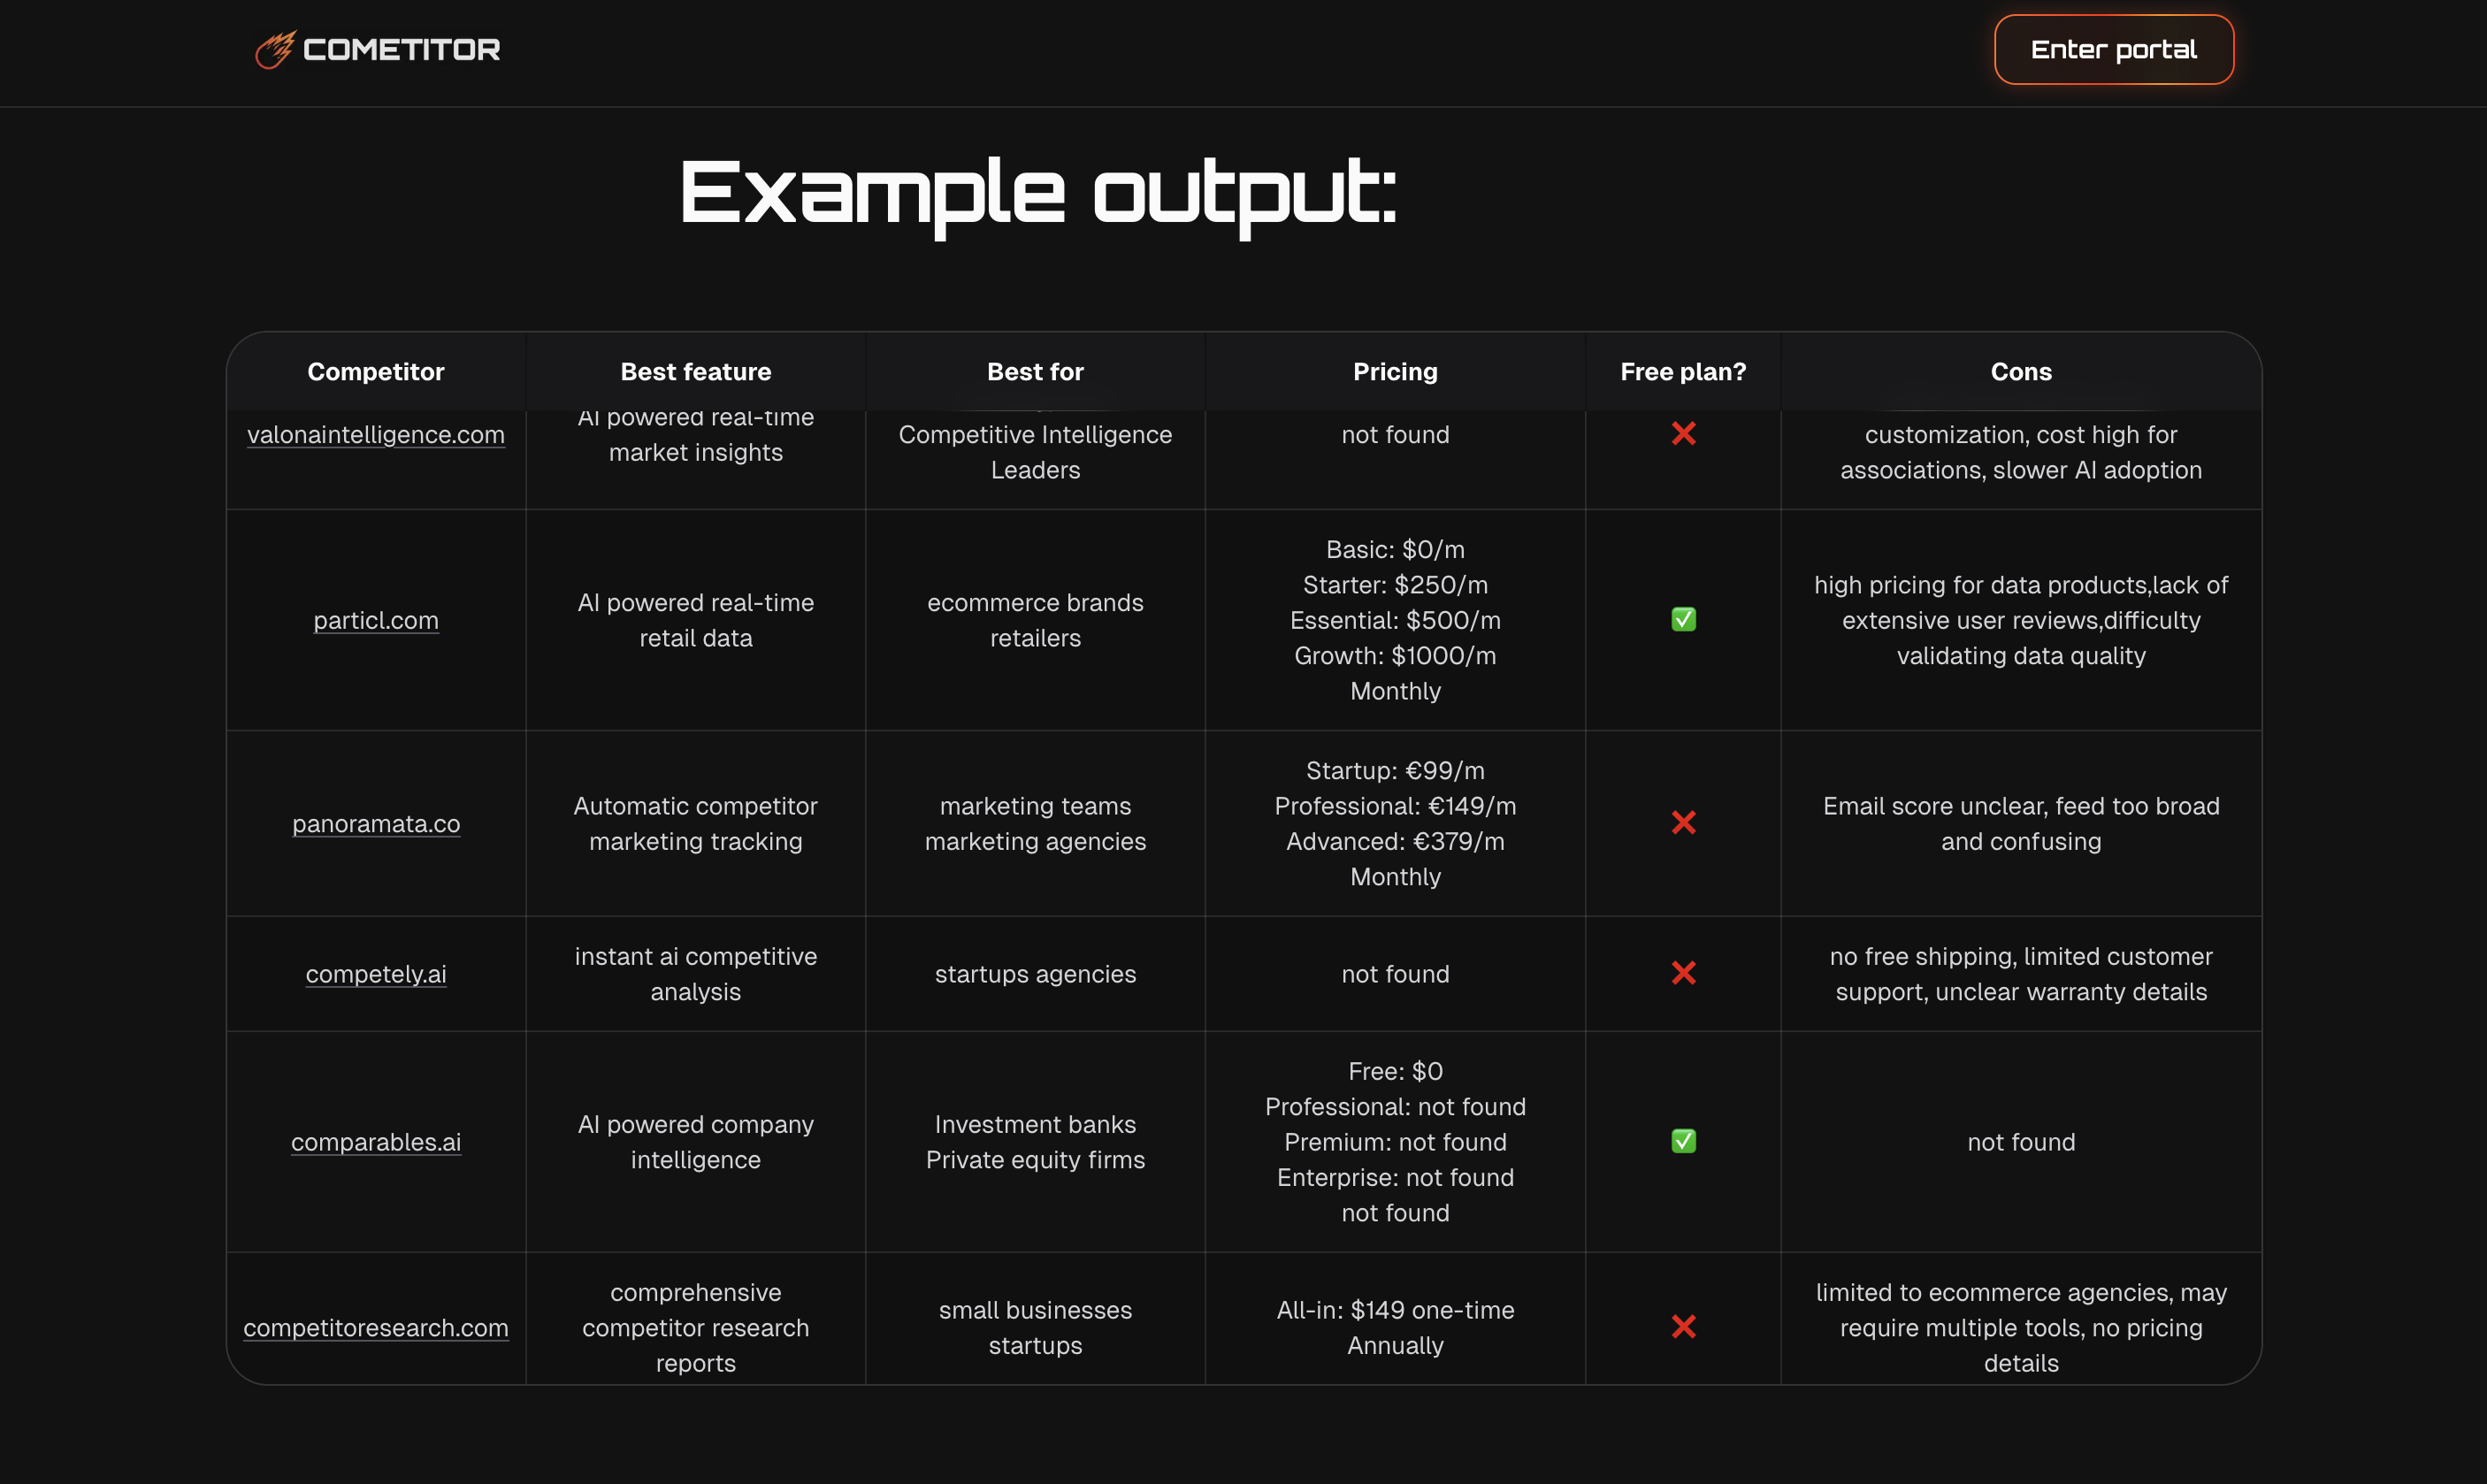Click the green checkmark icon for particl.com
The width and height of the screenshot is (2487, 1484).
pos(1683,620)
